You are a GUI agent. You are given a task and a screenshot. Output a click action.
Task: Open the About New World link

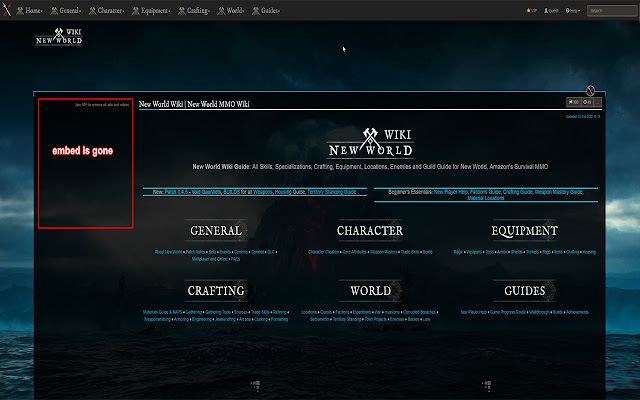pyautogui.click(x=168, y=252)
